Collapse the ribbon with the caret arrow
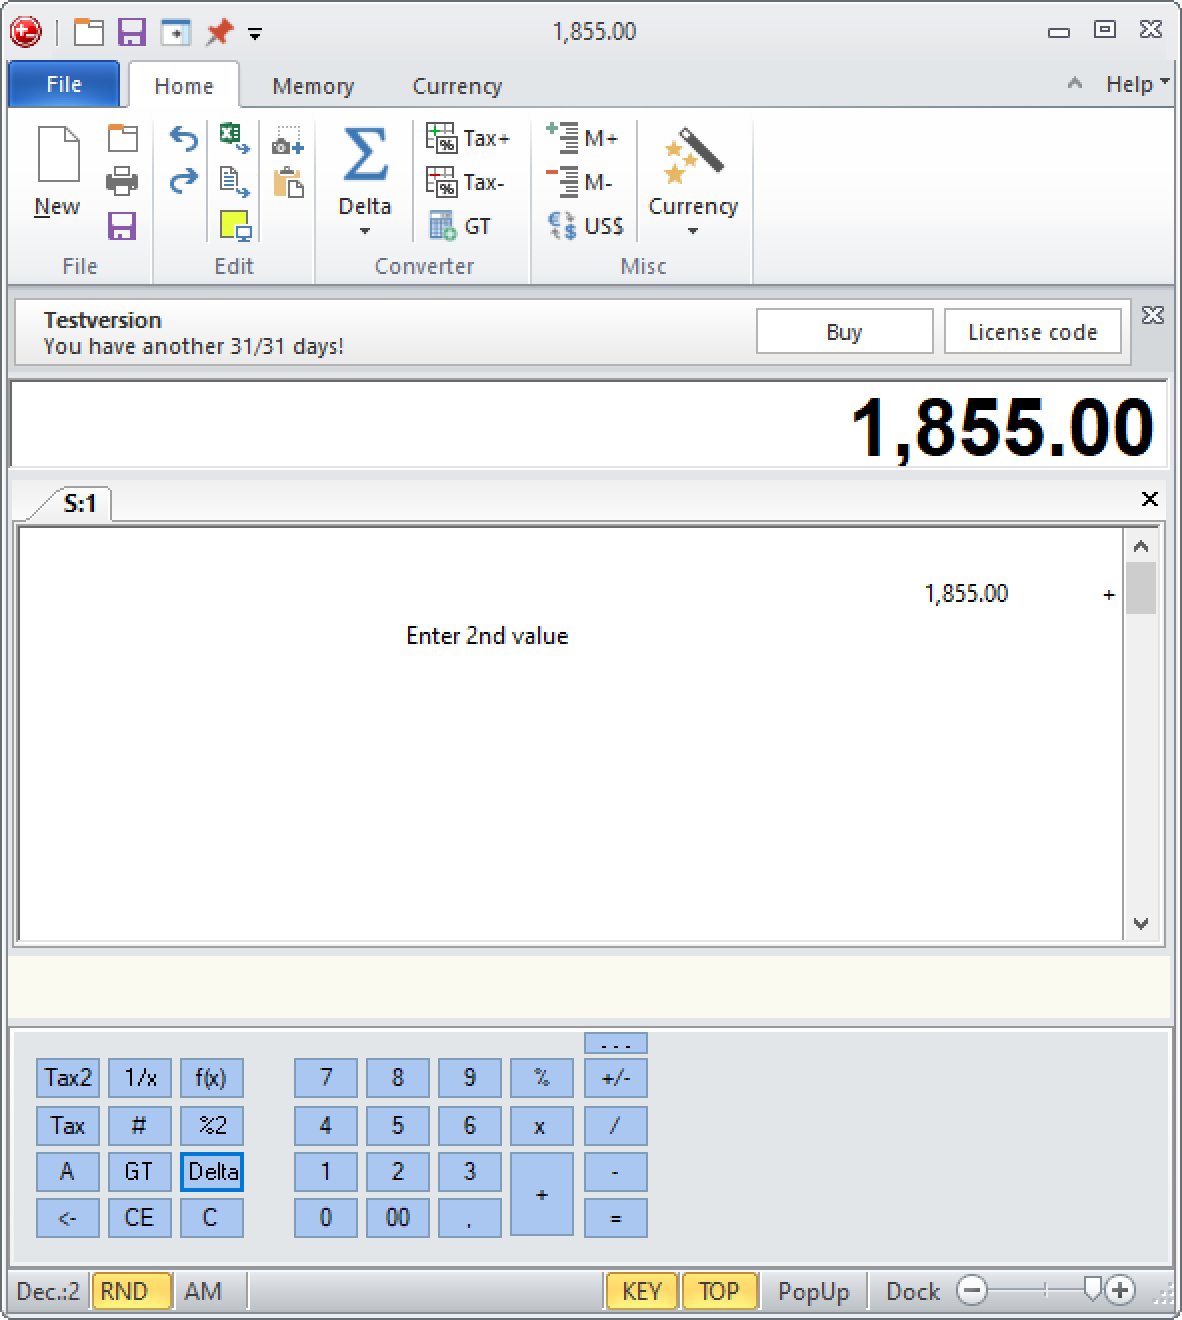Screen dimensions: 1182x1320 1075,84
